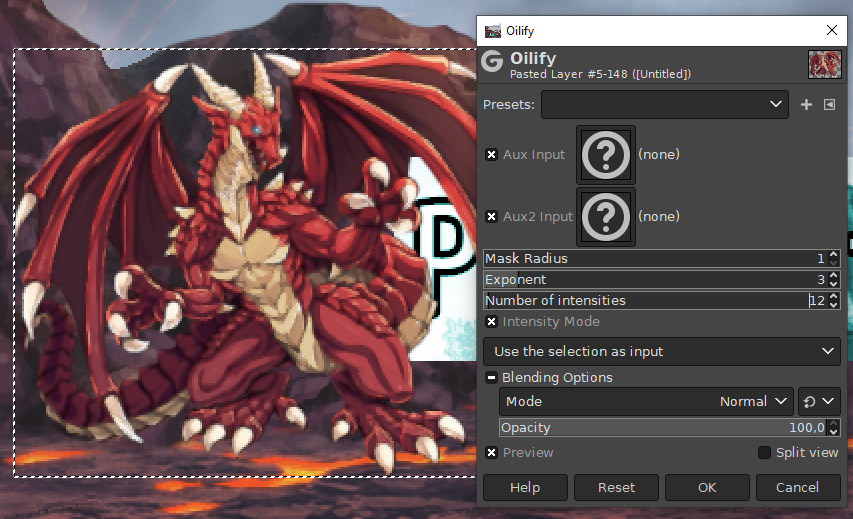Decrease Opacity with down arrow

point(833,432)
